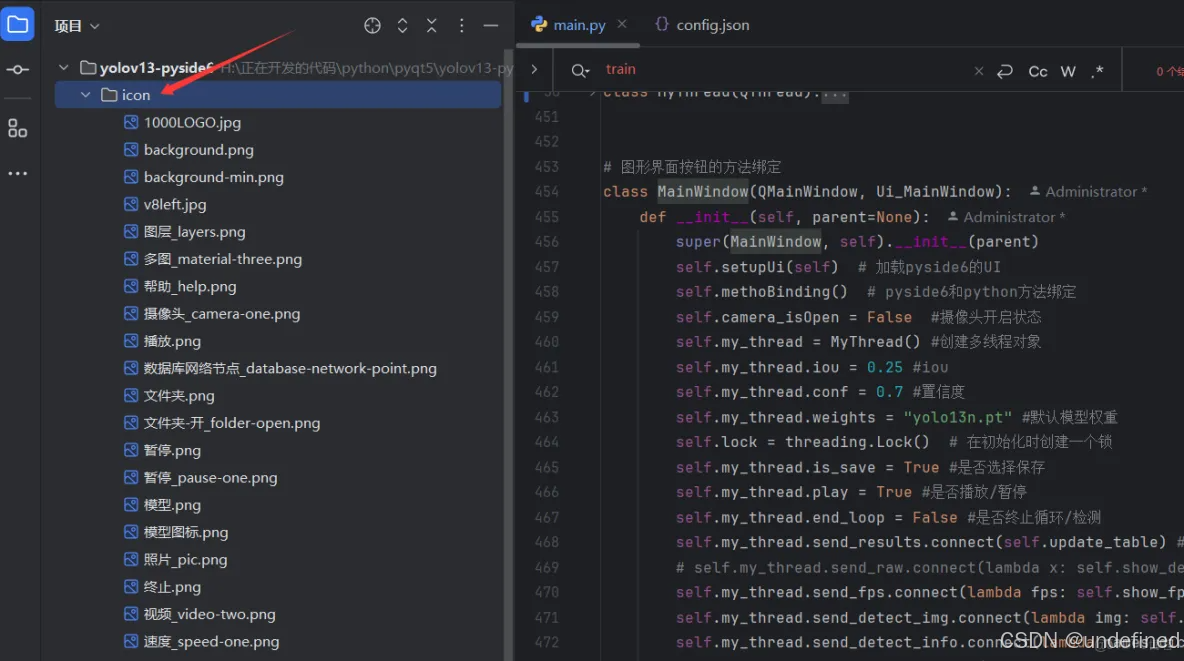This screenshot has width=1184, height=661.
Task: Click Administrator author hint on line 455
Action: coord(1007,217)
